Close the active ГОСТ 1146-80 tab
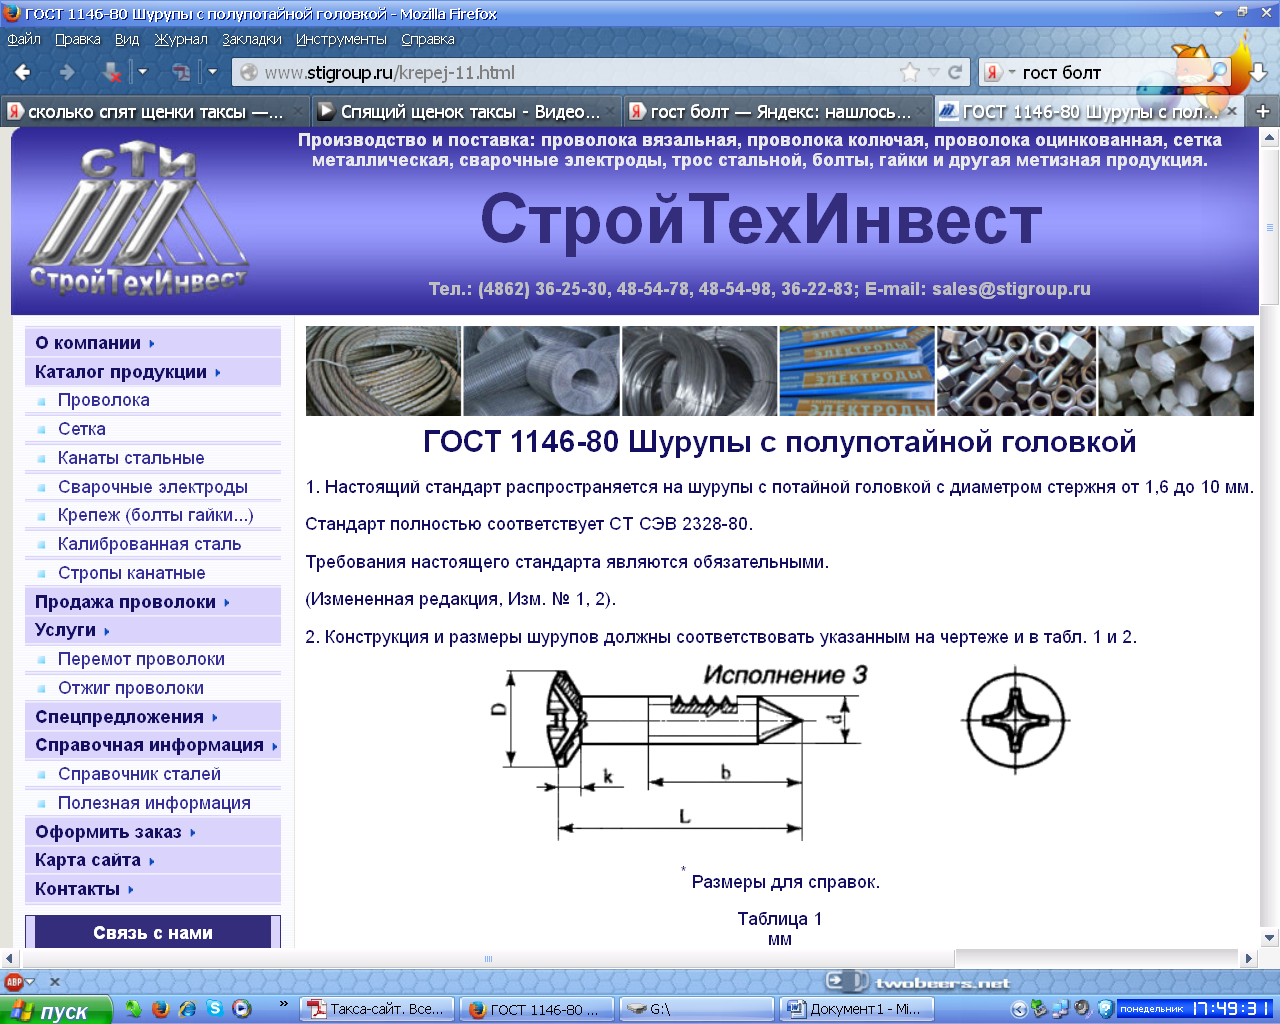1280x1024 pixels. pos(1232,111)
